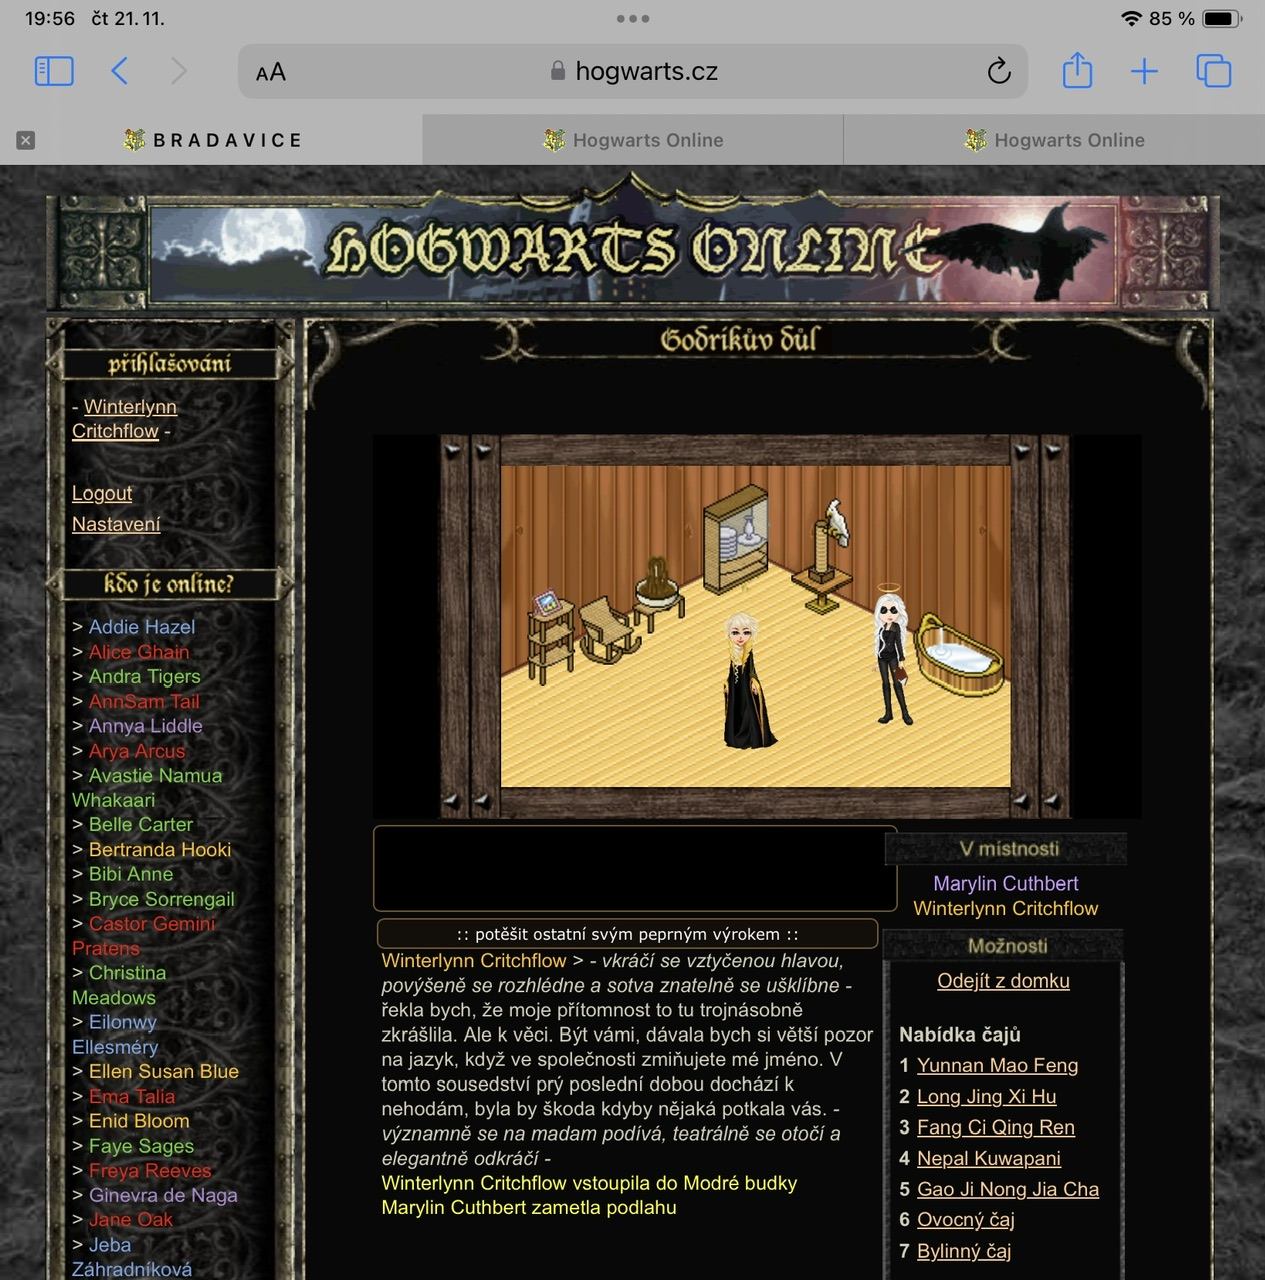
Task: Order Gao Ji Nong Jia Cha tea
Action: tap(1008, 1190)
